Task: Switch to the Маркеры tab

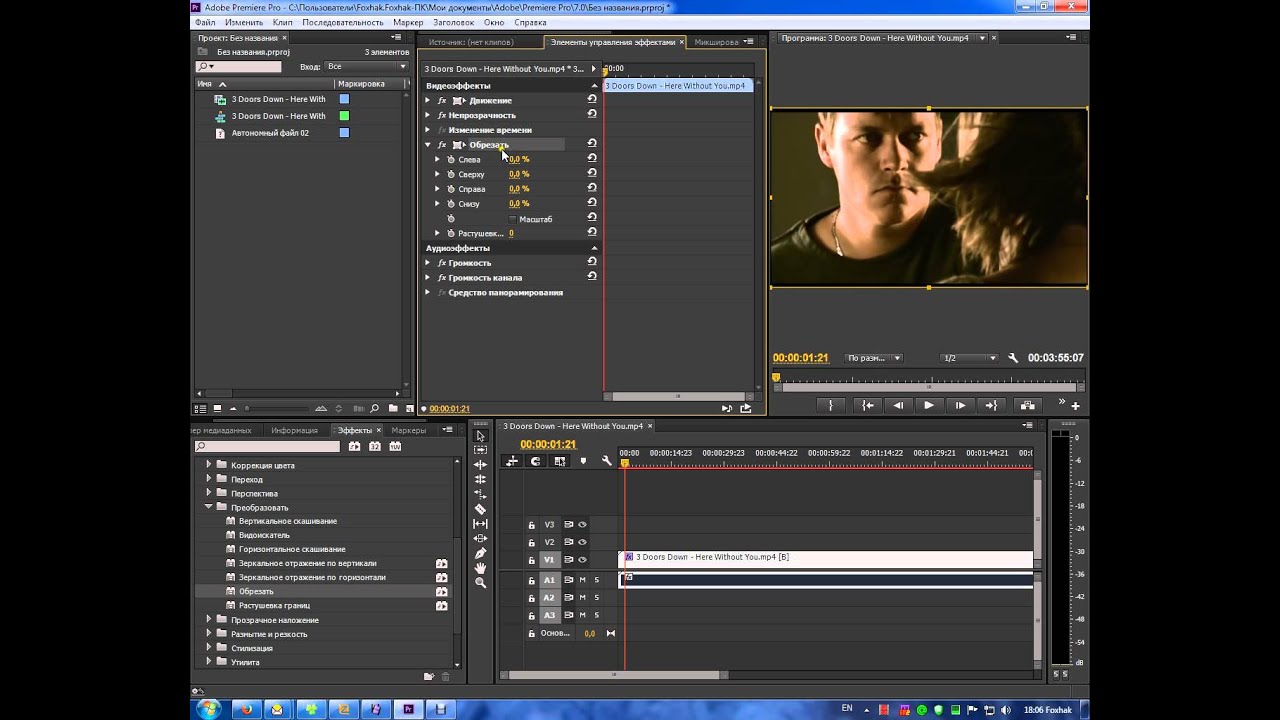Action: 408,430
